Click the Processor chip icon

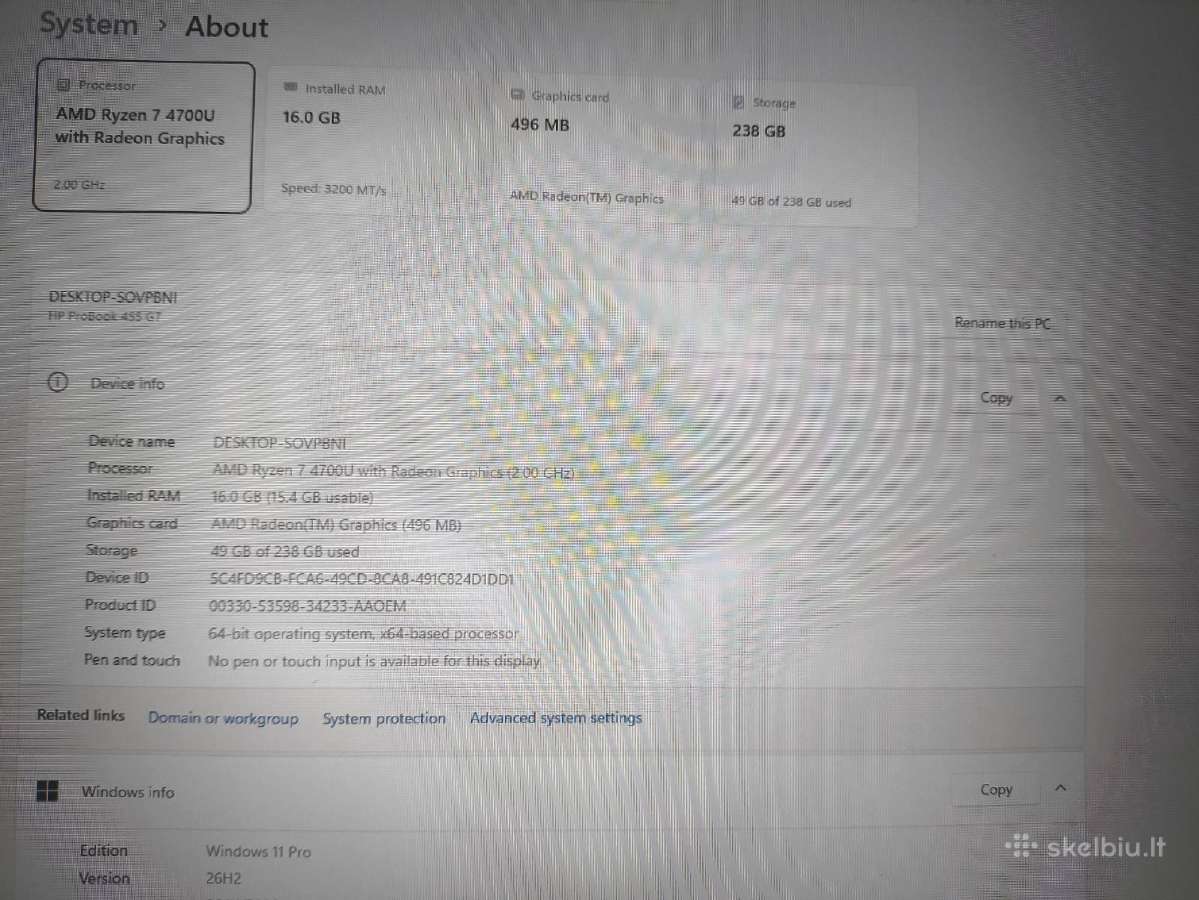[x=63, y=85]
